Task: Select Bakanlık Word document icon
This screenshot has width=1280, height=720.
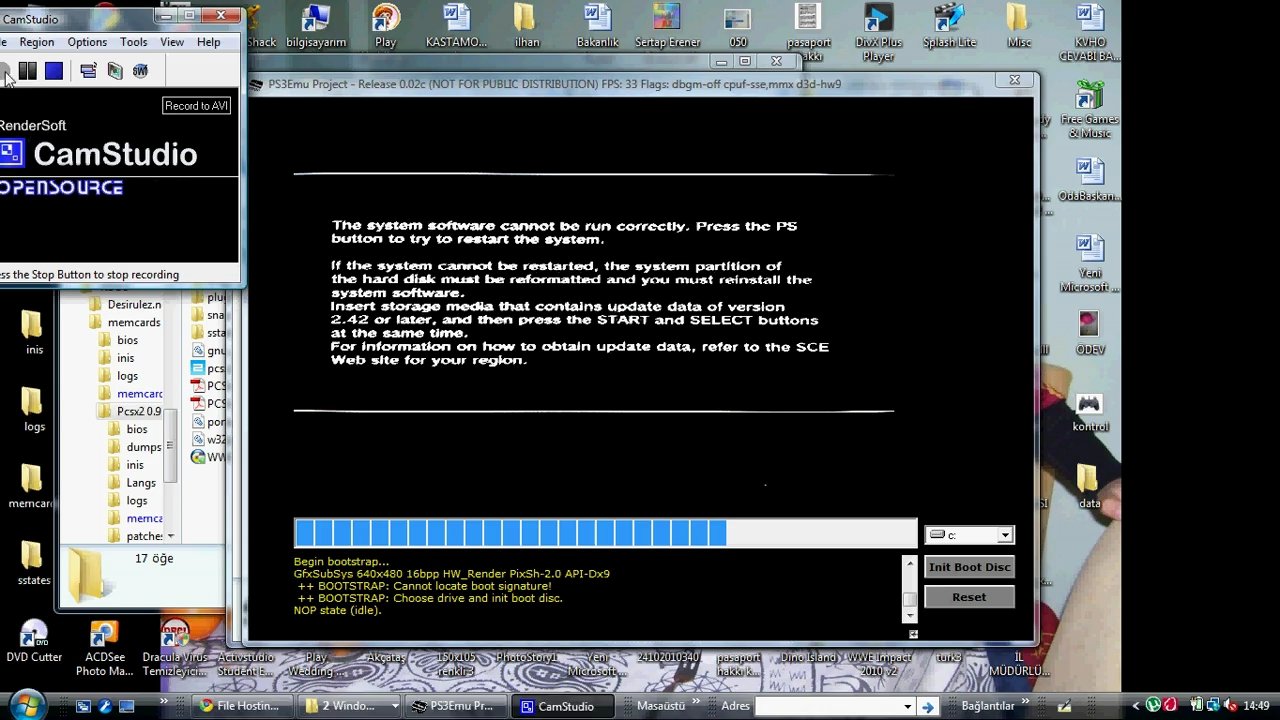Action: click(x=597, y=26)
